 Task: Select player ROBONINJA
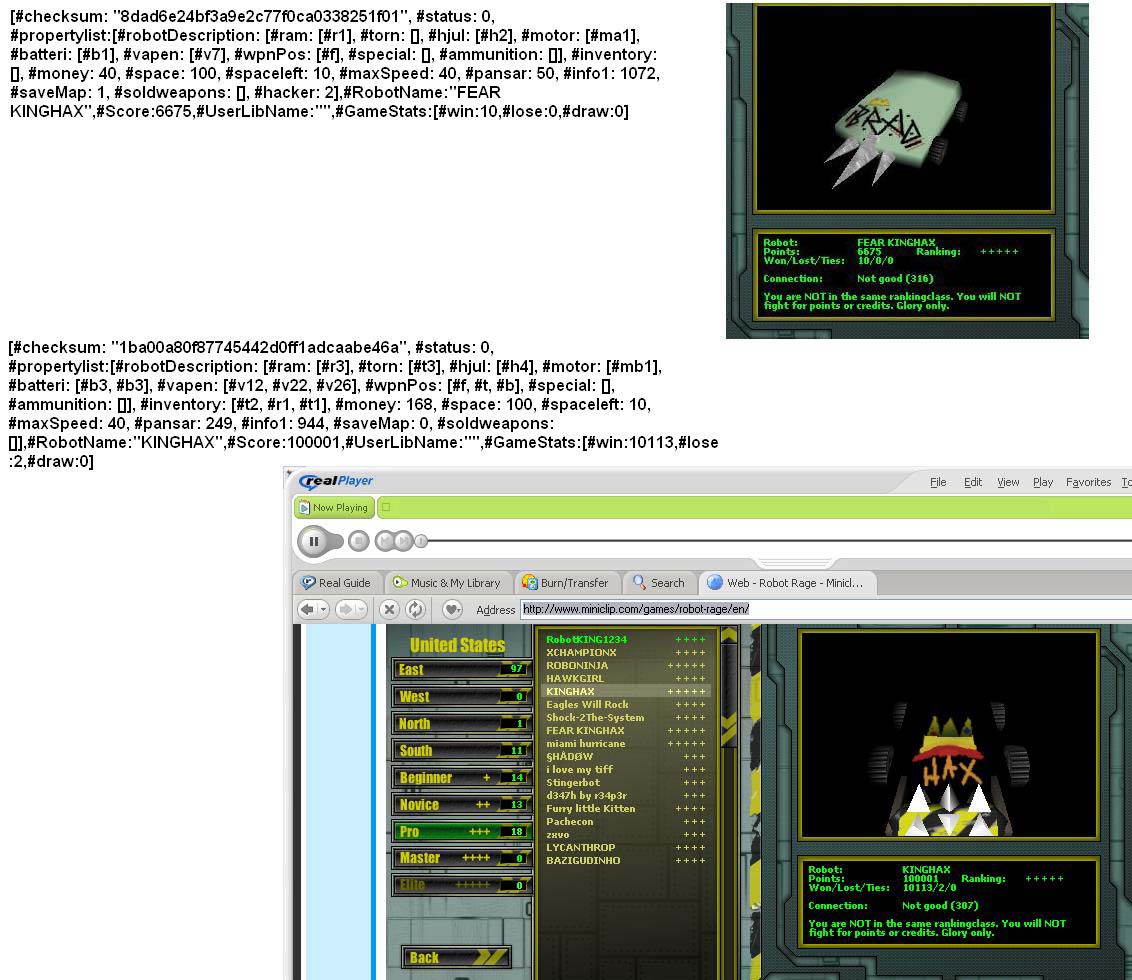coord(625,665)
